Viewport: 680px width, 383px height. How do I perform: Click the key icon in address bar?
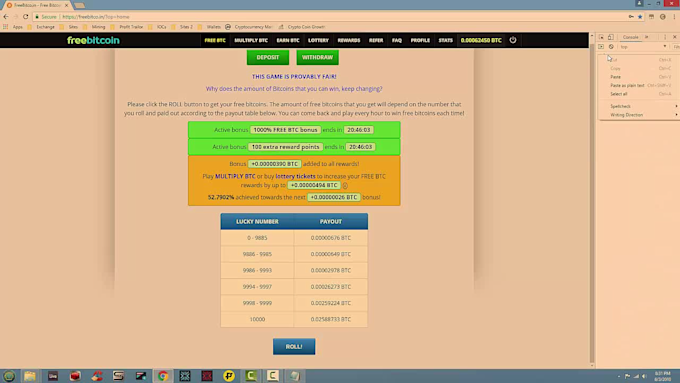pos(631,16)
